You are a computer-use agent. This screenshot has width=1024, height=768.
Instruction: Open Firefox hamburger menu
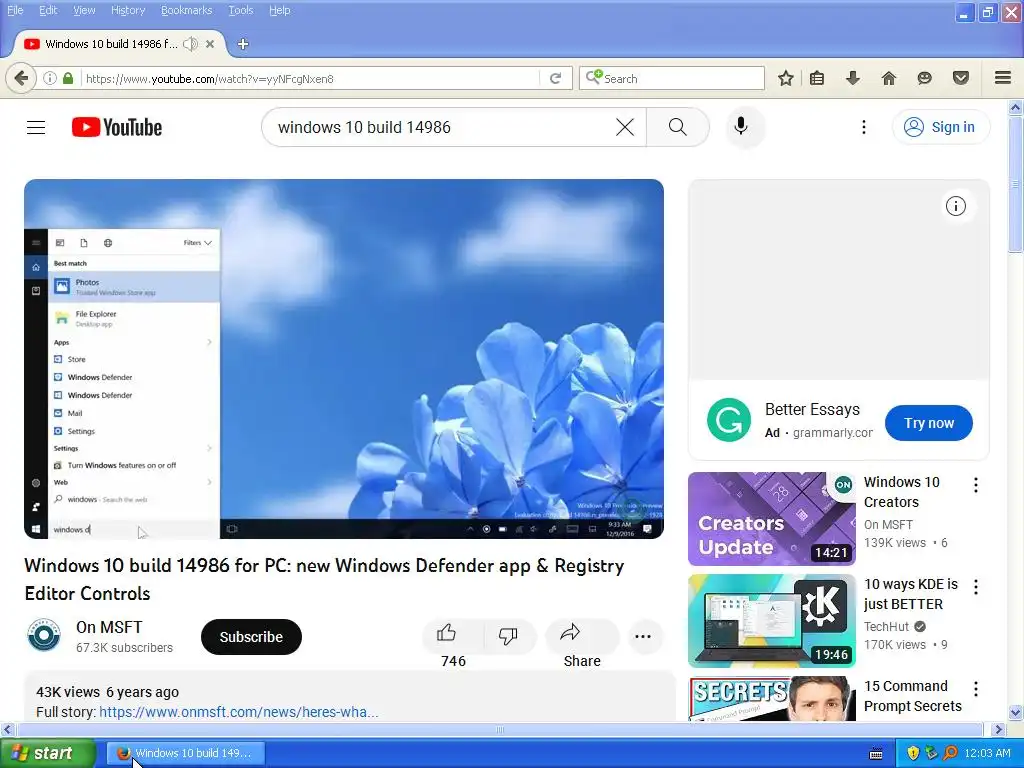pyautogui.click(x=1003, y=78)
